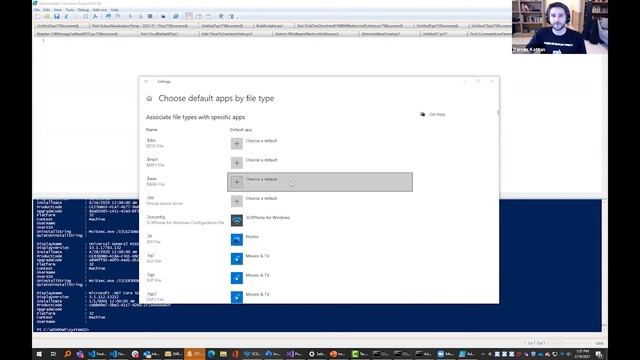The height and width of the screenshot is (360, 640).
Task: Open the Help menu in PowerShell ISE
Action: point(115,9)
